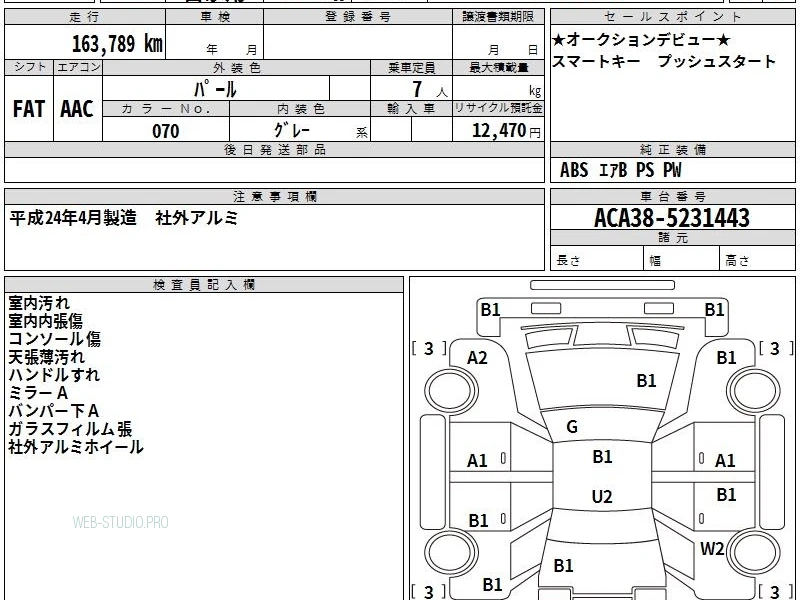Select the AAC air conditioner value
This screenshot has height=600, width=800.
point(77,109)
